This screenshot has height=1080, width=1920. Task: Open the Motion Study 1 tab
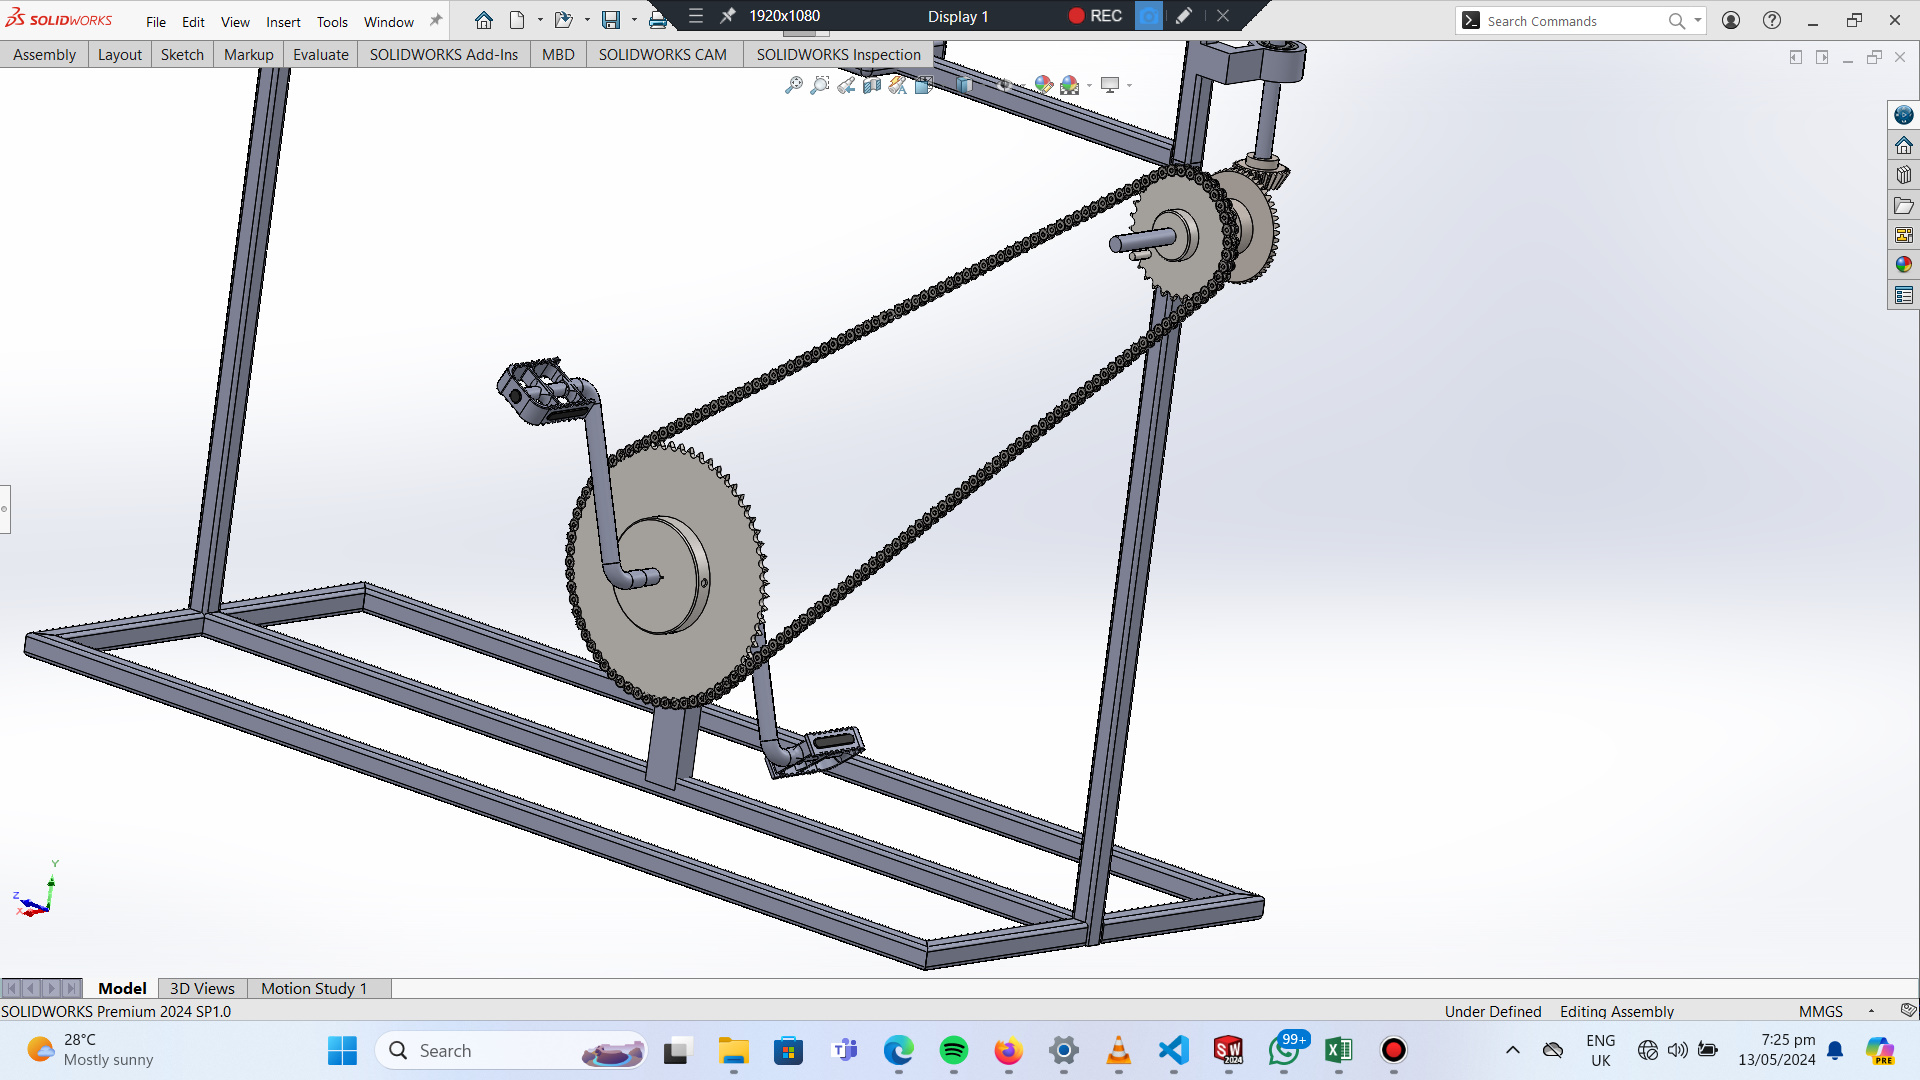(x=313, y=988)
